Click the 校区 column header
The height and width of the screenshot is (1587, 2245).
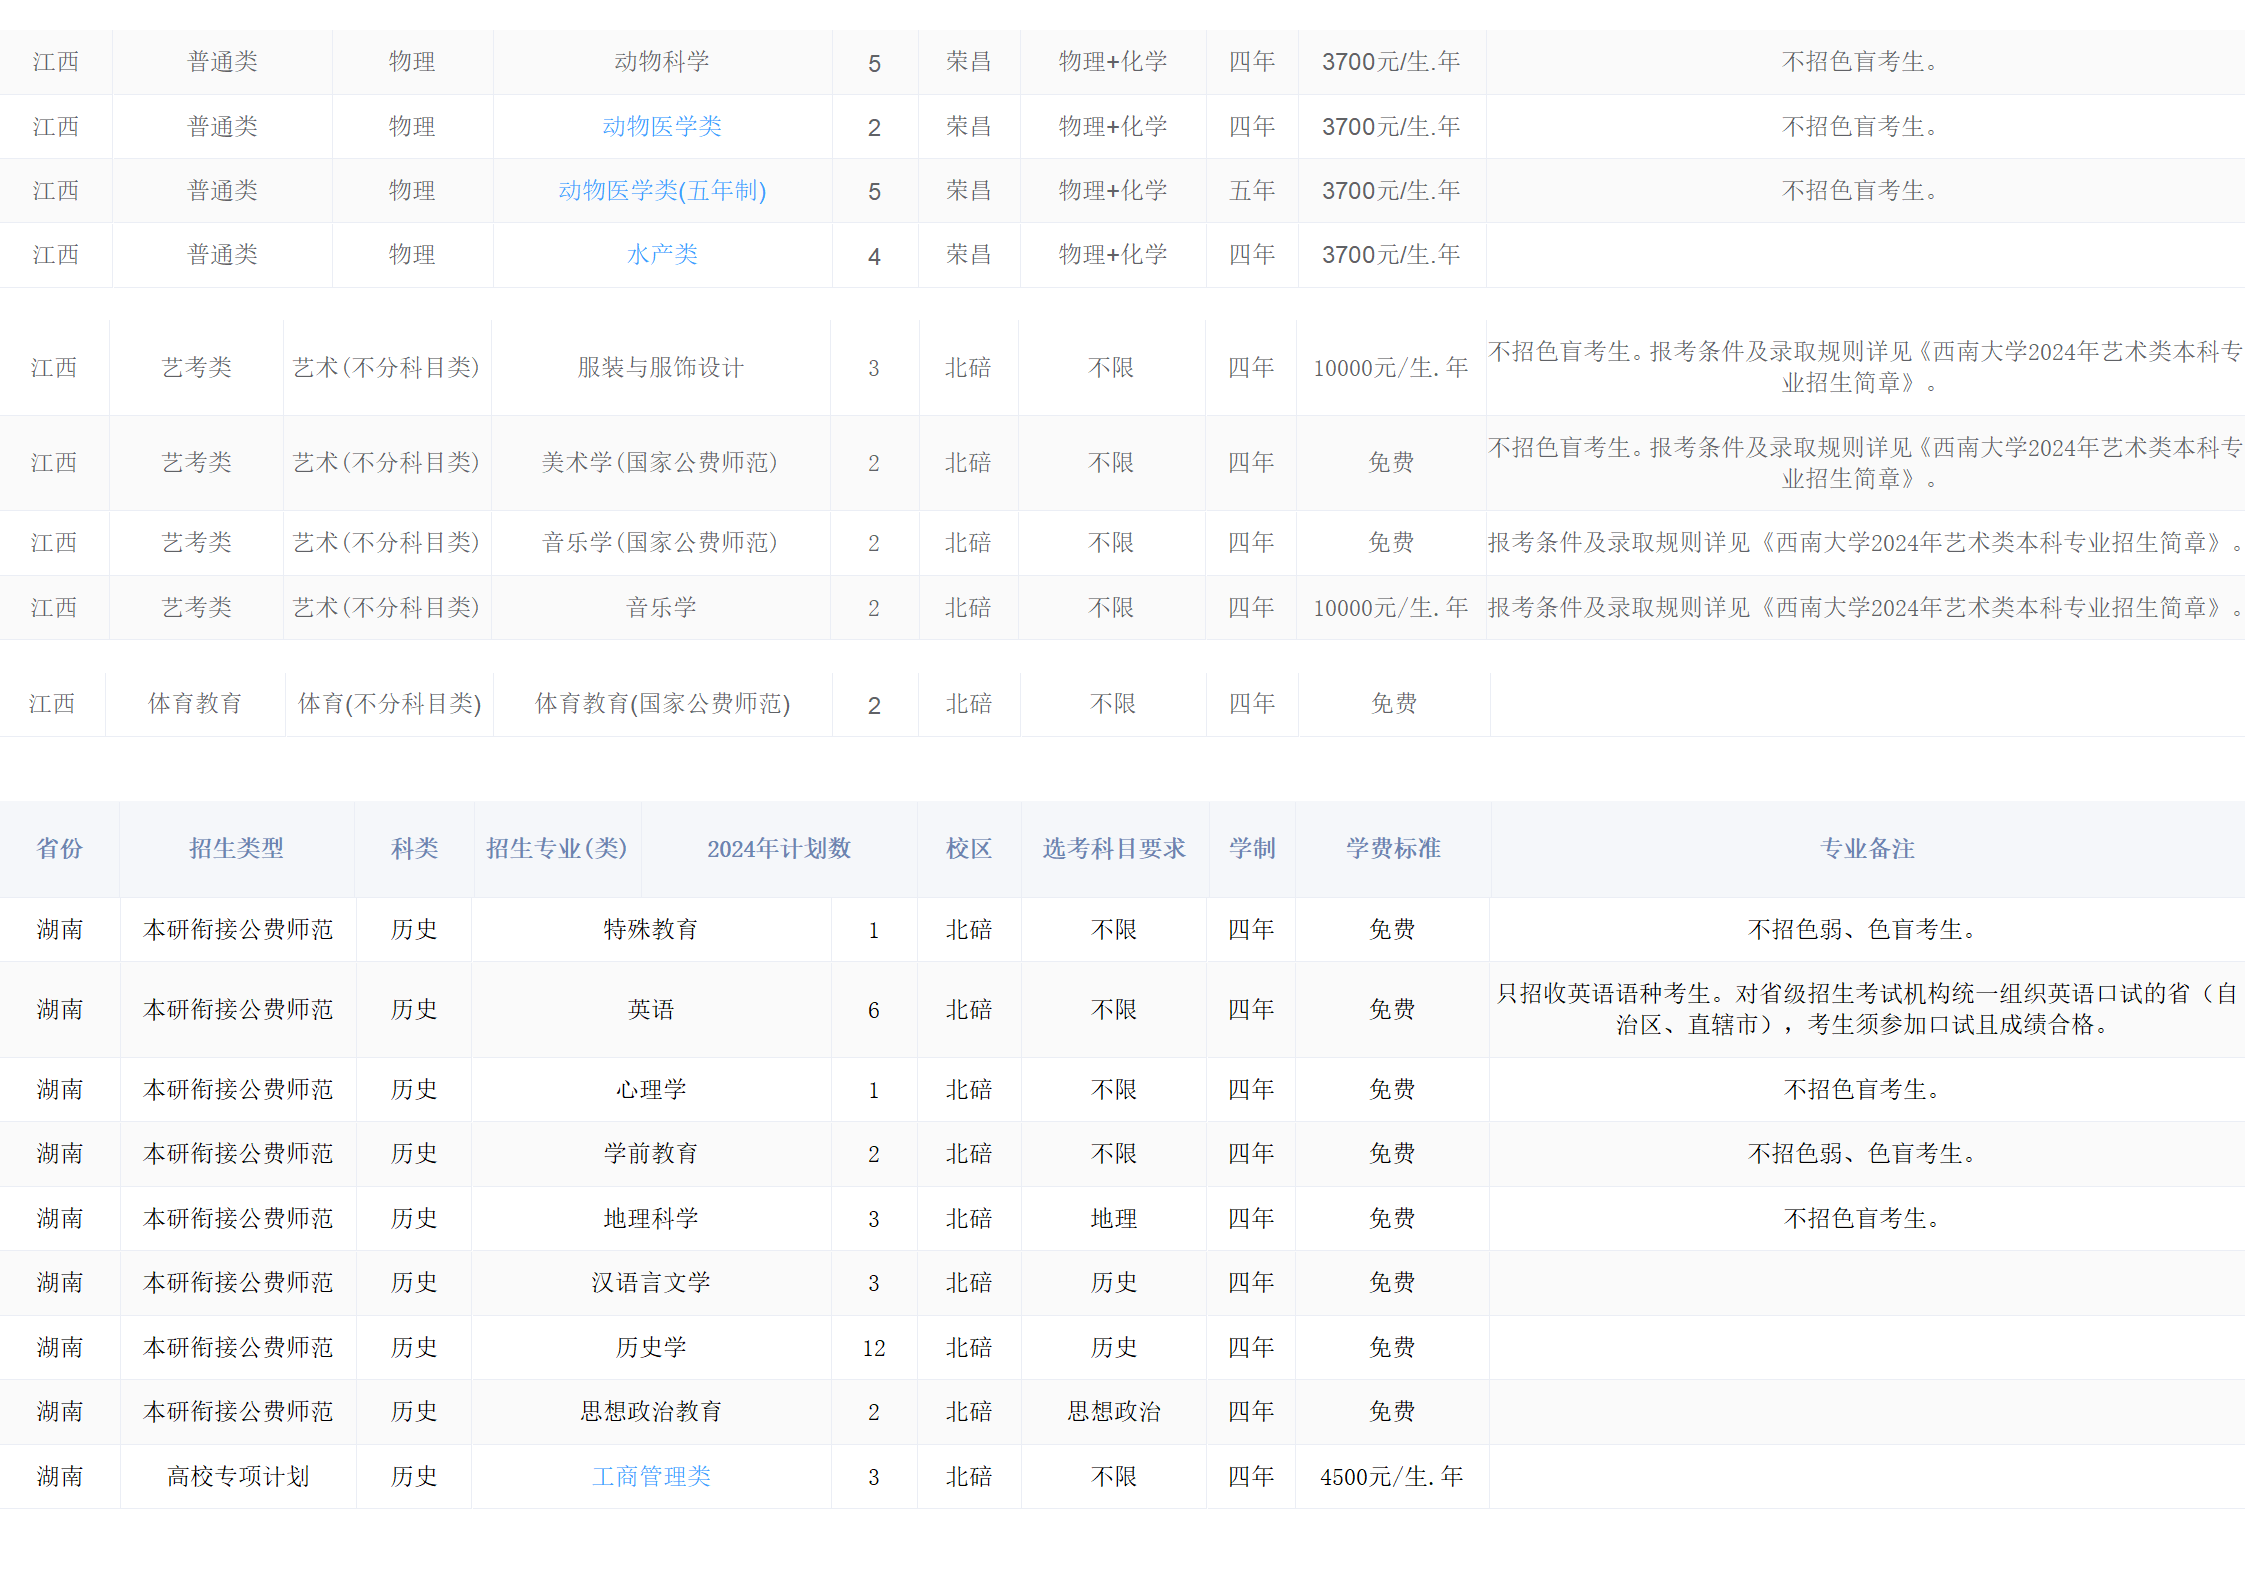pyautogui.click(x=968, y=849)
